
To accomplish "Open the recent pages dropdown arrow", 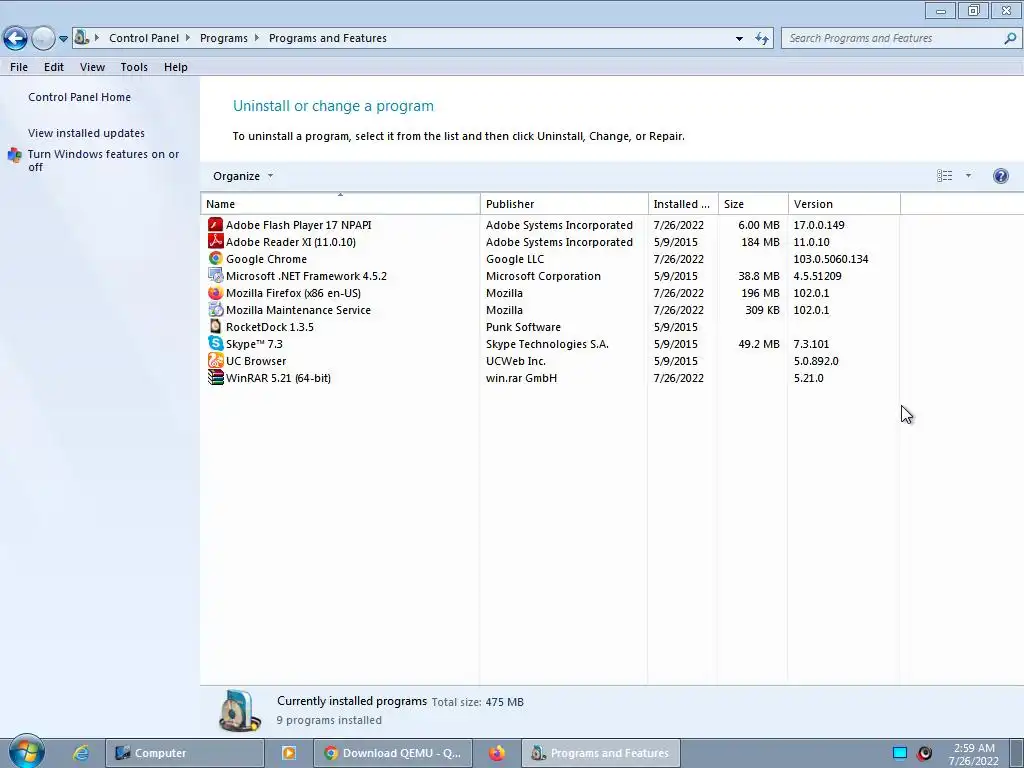I will (63, 39).
